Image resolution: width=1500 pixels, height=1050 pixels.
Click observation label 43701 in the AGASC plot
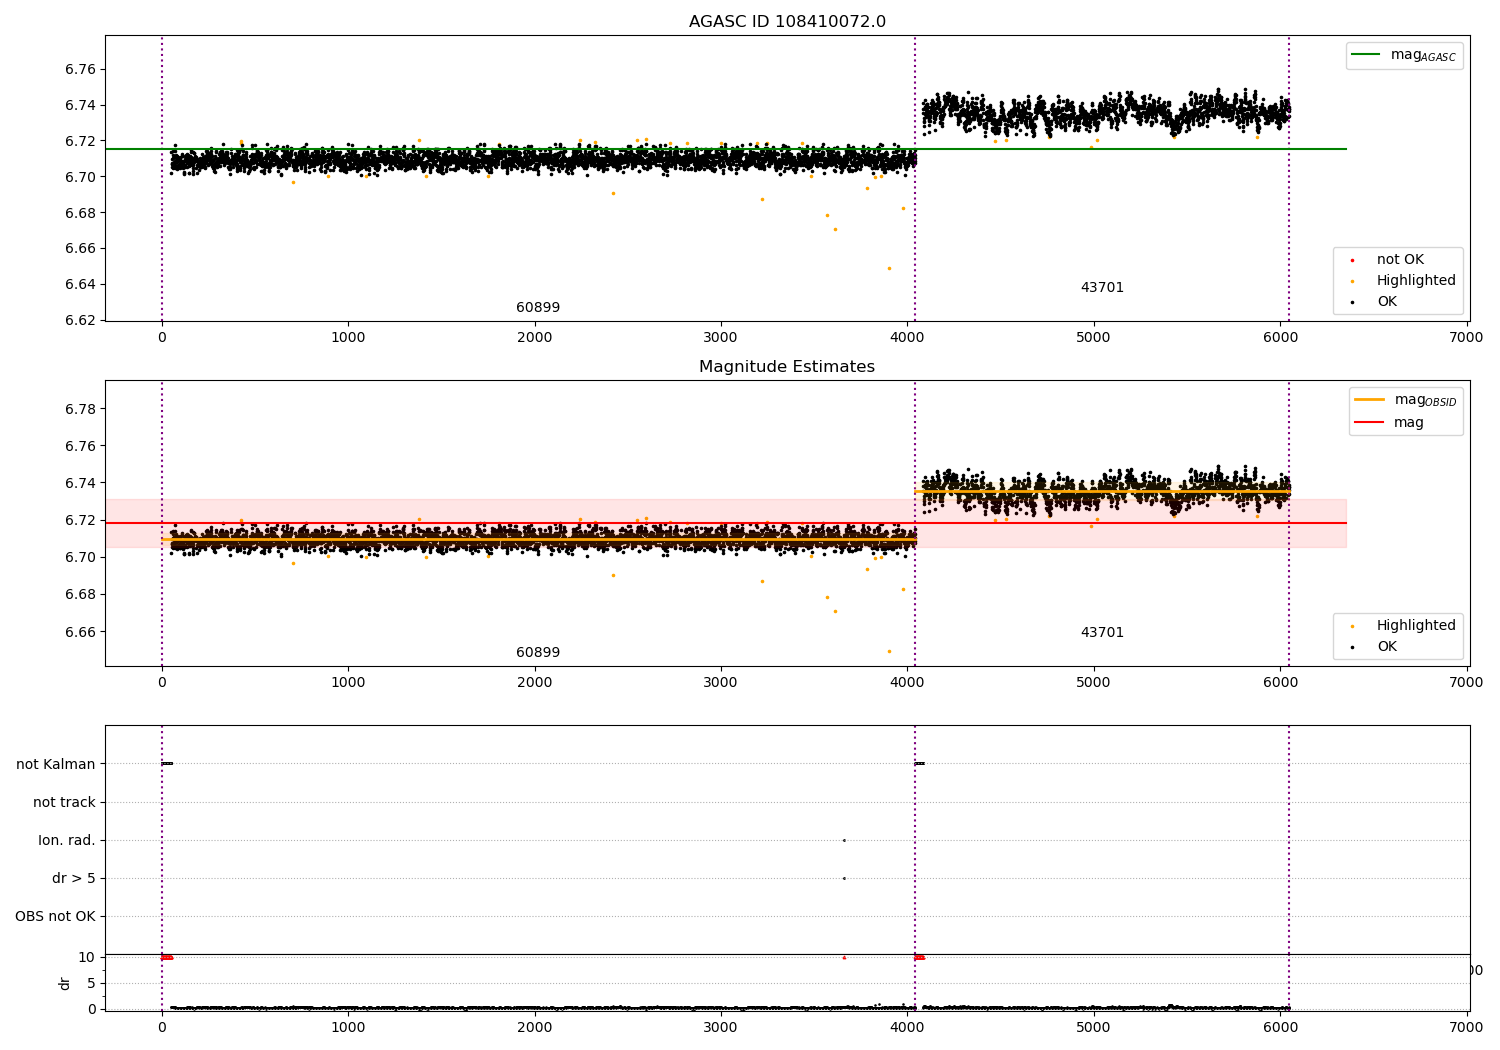pos(1102,288)
